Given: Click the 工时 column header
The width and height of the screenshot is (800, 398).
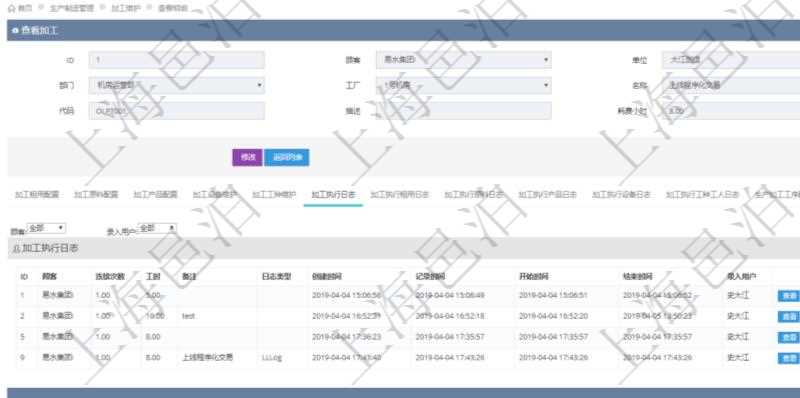Looking at the screenshot, I should (153, 277).
